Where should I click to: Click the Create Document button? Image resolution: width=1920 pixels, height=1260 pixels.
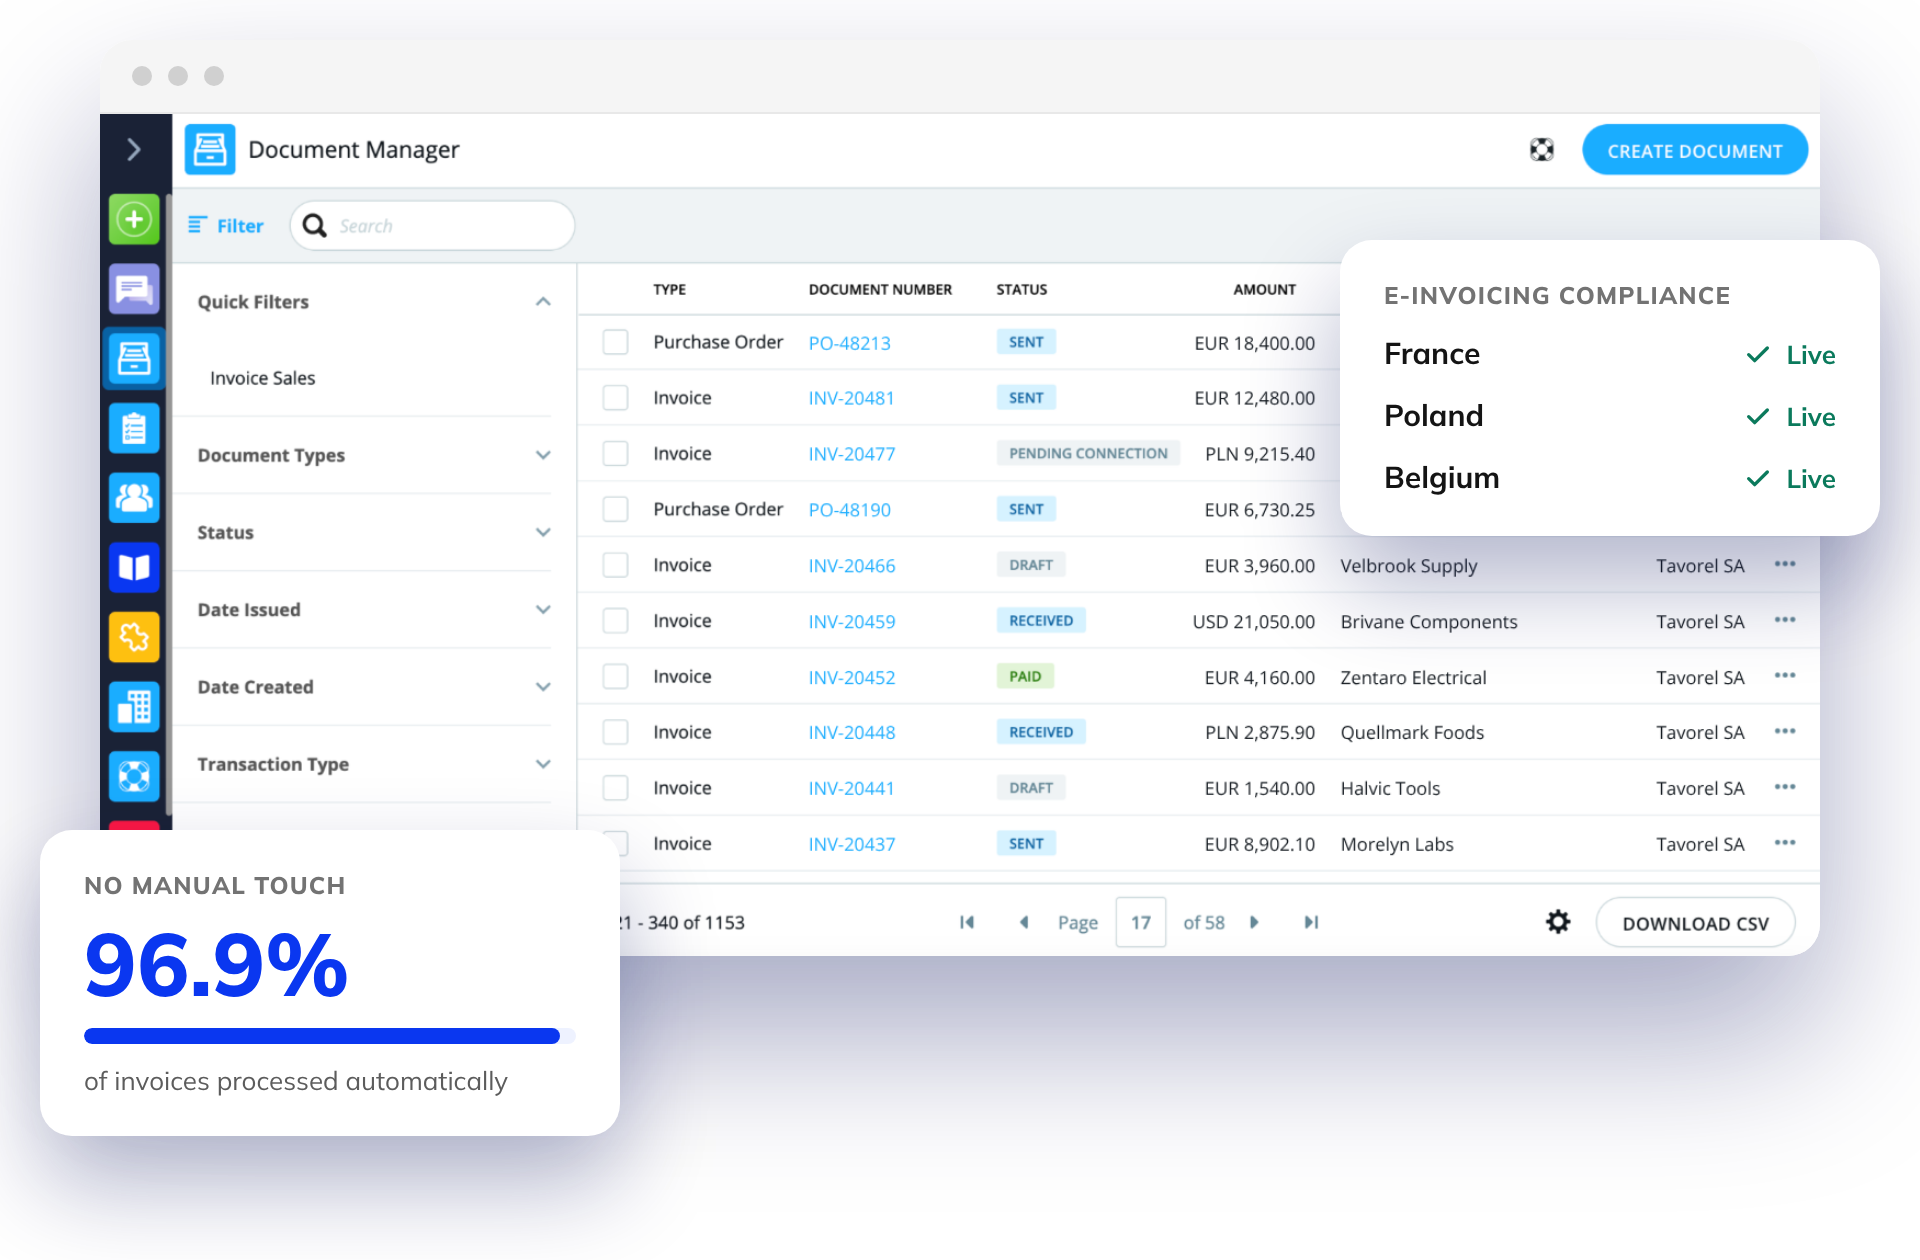(1695, 150)
